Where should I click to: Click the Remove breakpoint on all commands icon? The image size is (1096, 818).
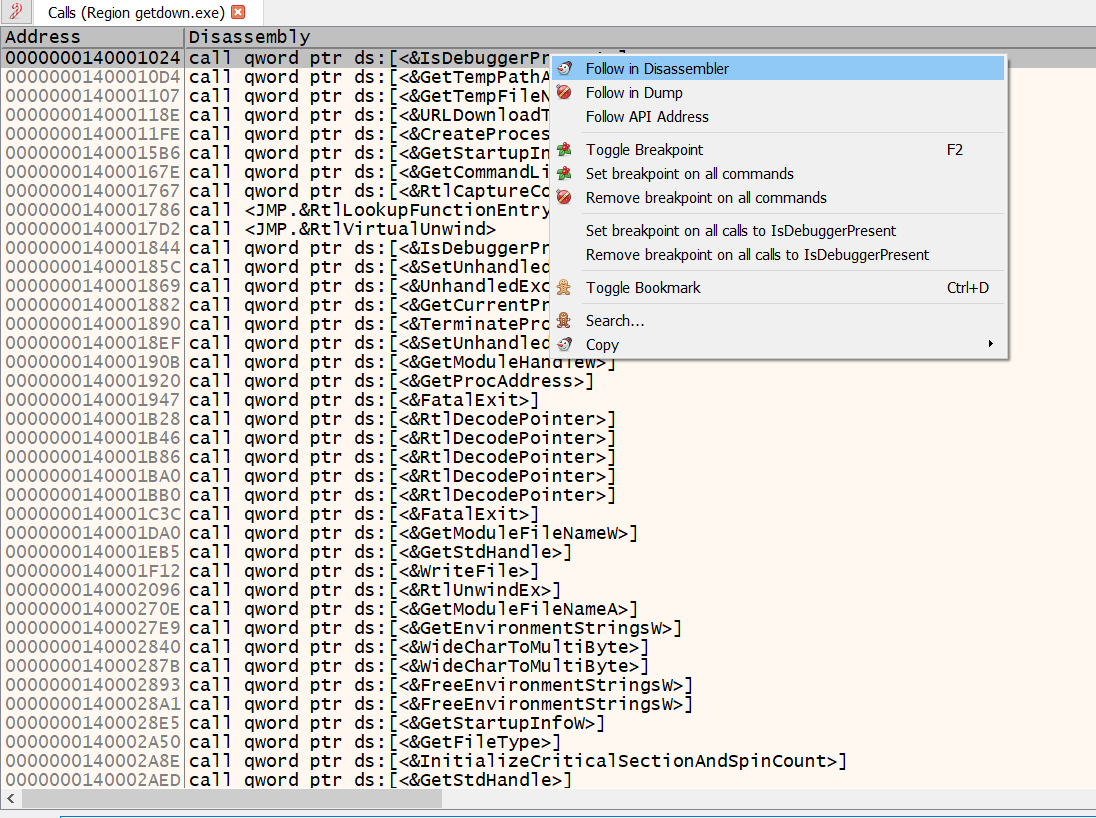[x=565, y=198]
